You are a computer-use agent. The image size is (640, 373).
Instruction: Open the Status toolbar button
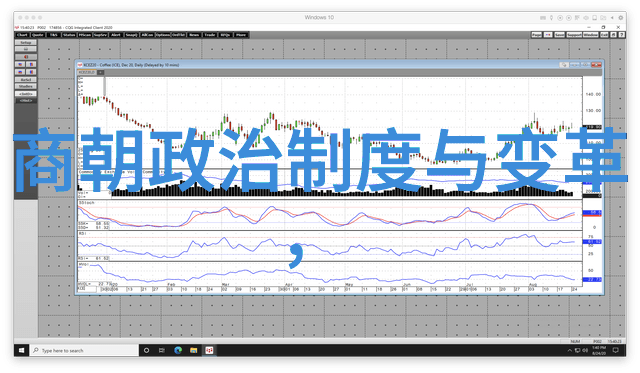69,35
